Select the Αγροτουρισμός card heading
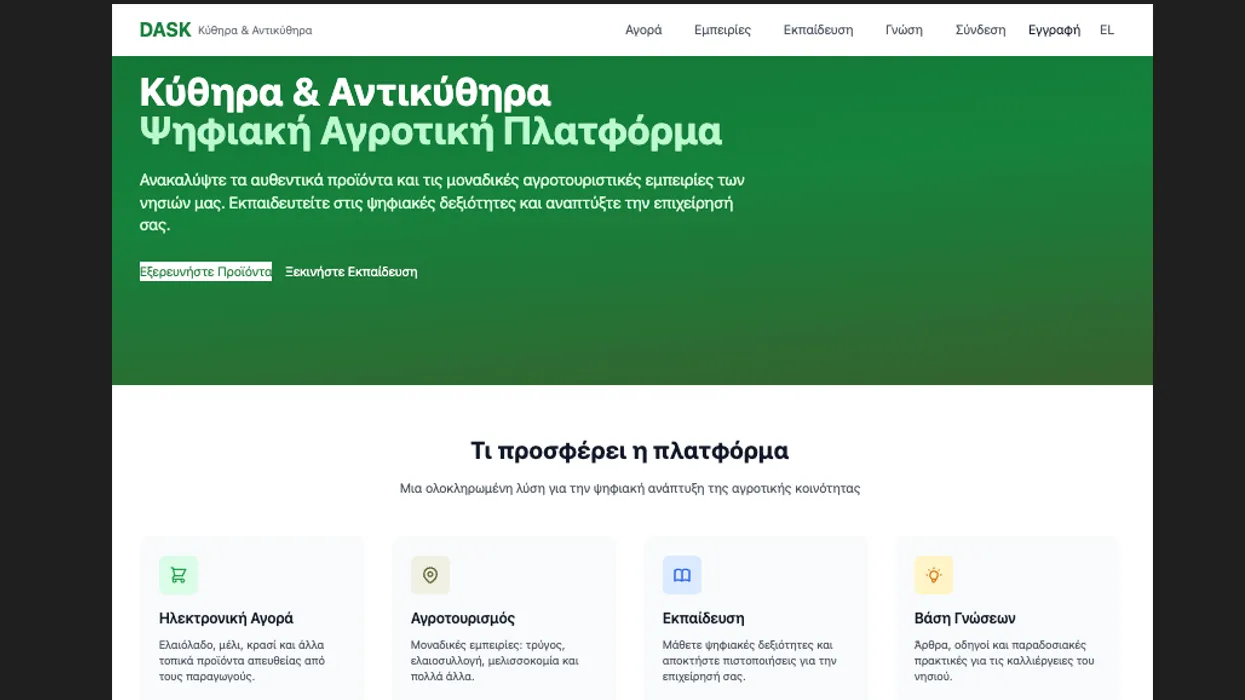 tap(462, 618)
